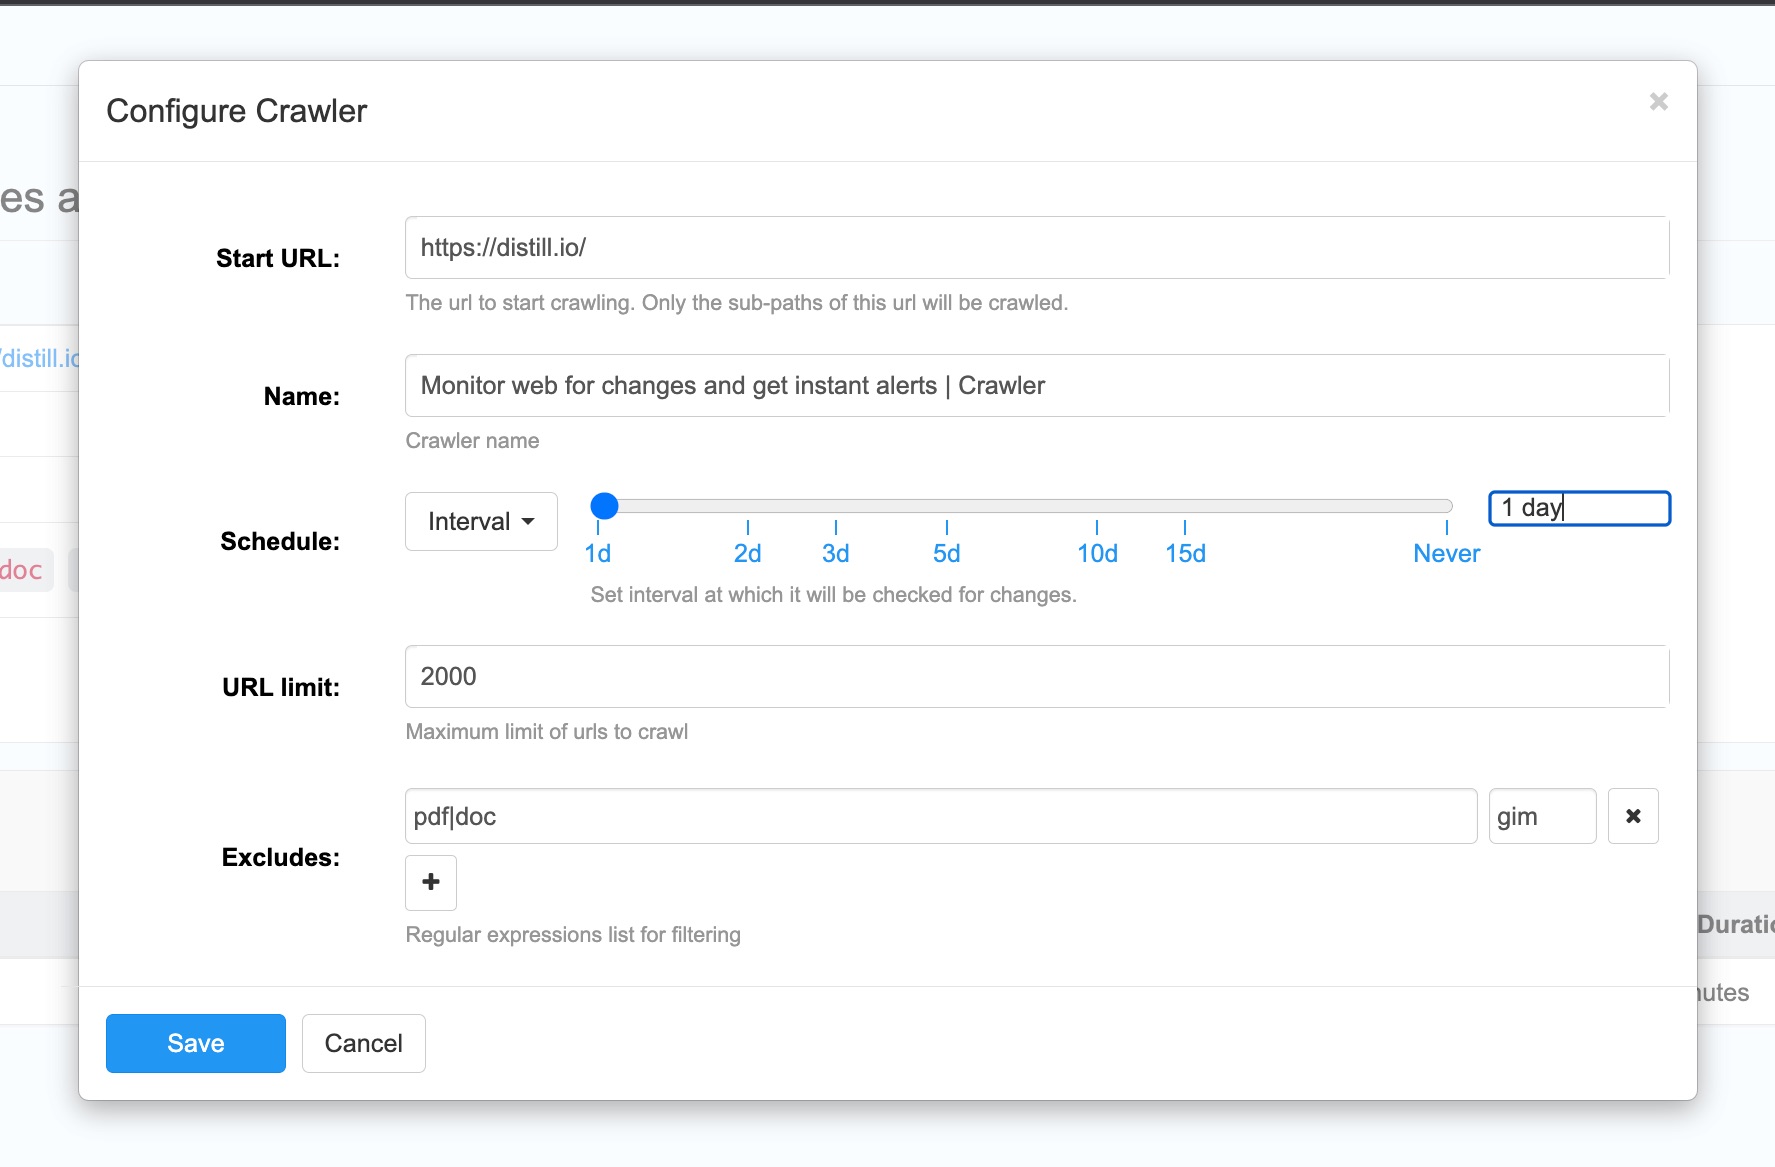Remove the pdf|doc exclude pattern
This screenshot has width=1775, height=1167.
[1632, 816]
